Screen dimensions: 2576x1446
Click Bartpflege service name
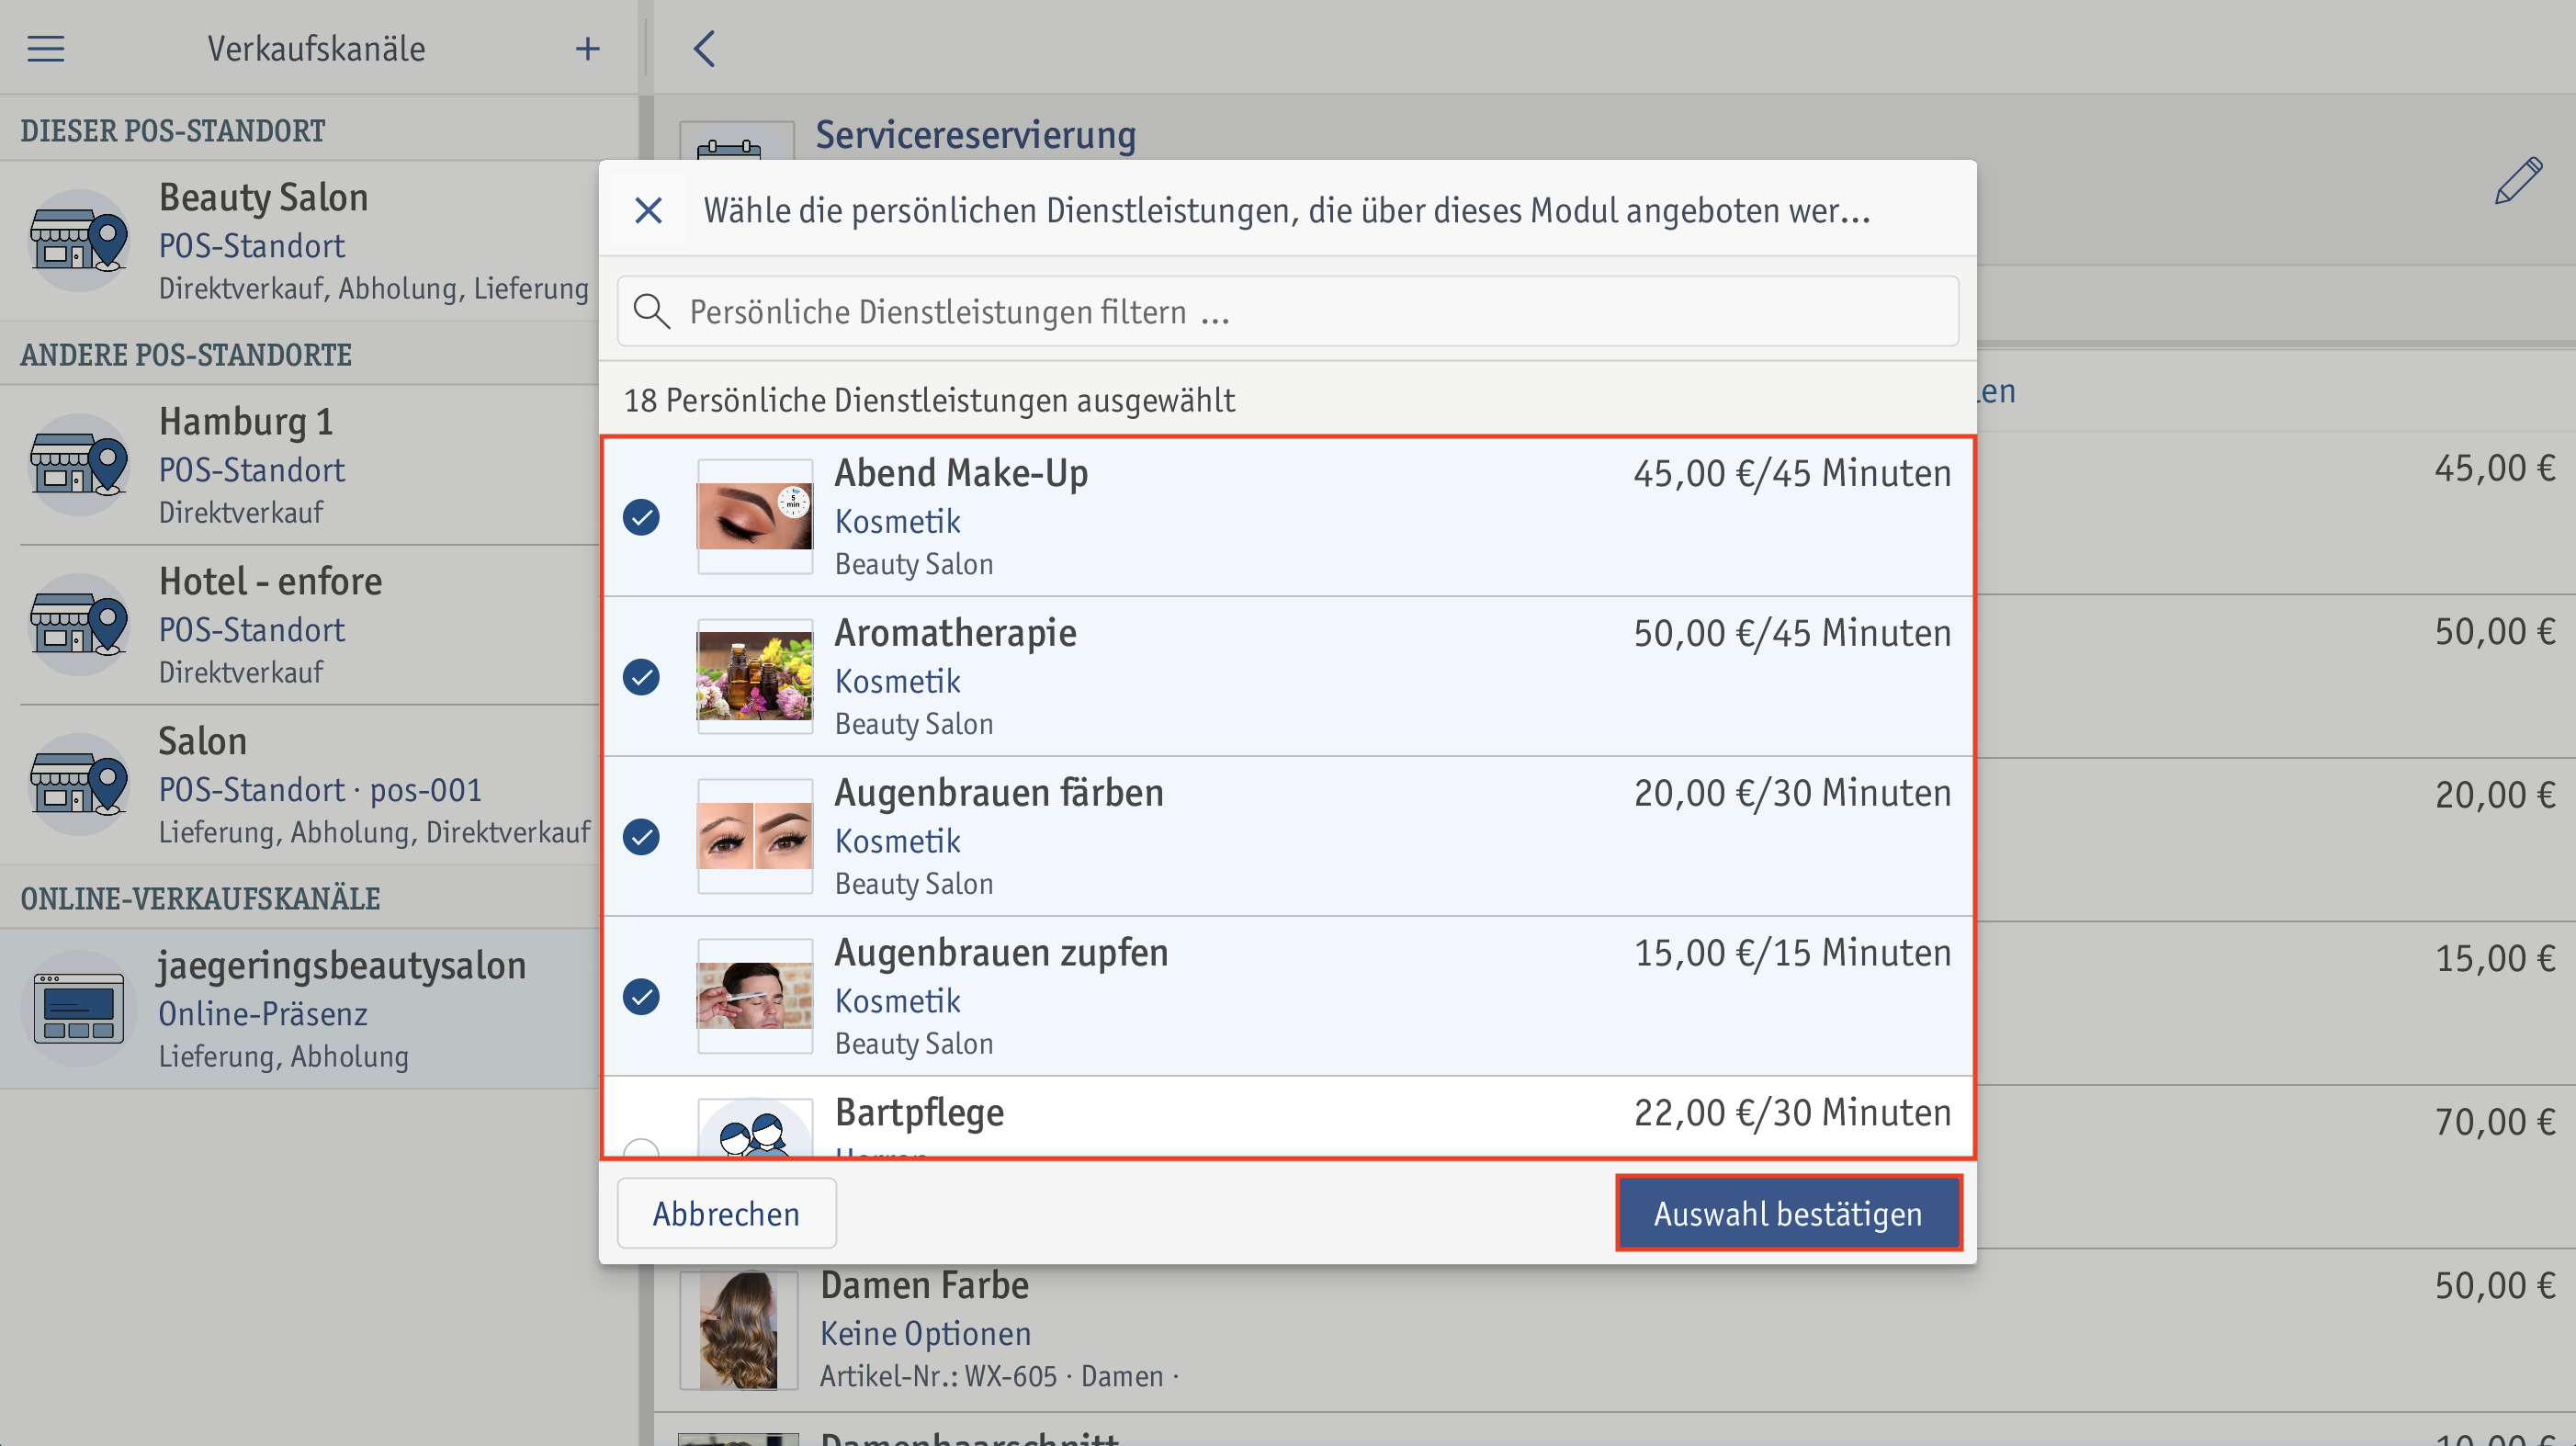pyautogui.click(x=919, y=1113)
